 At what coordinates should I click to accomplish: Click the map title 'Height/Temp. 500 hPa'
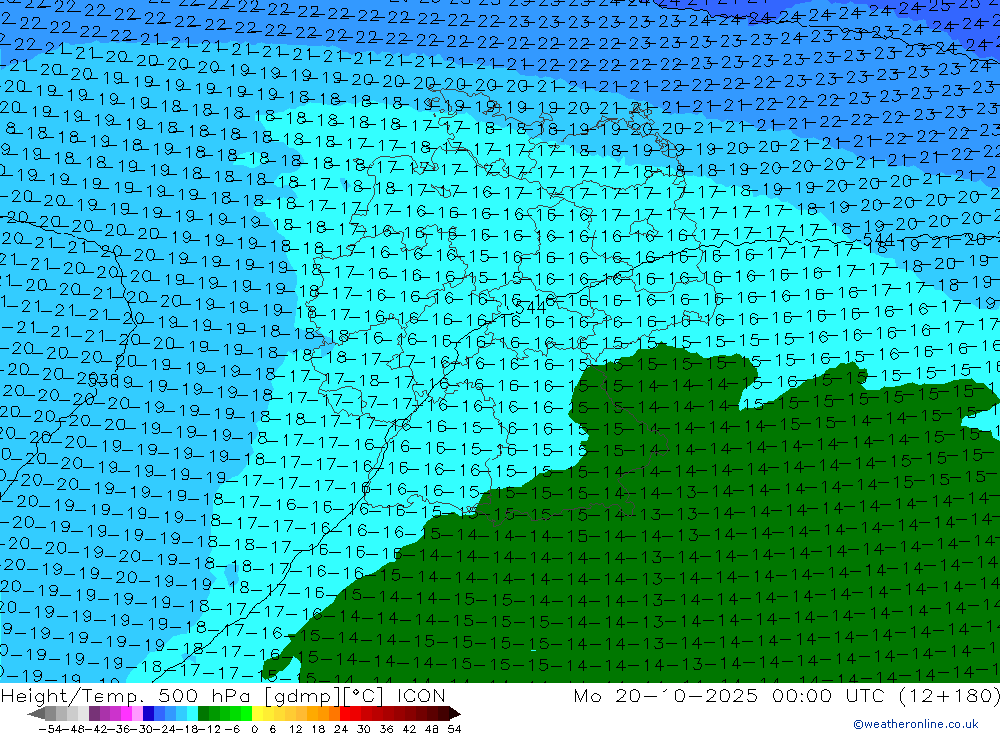point(127,695)
